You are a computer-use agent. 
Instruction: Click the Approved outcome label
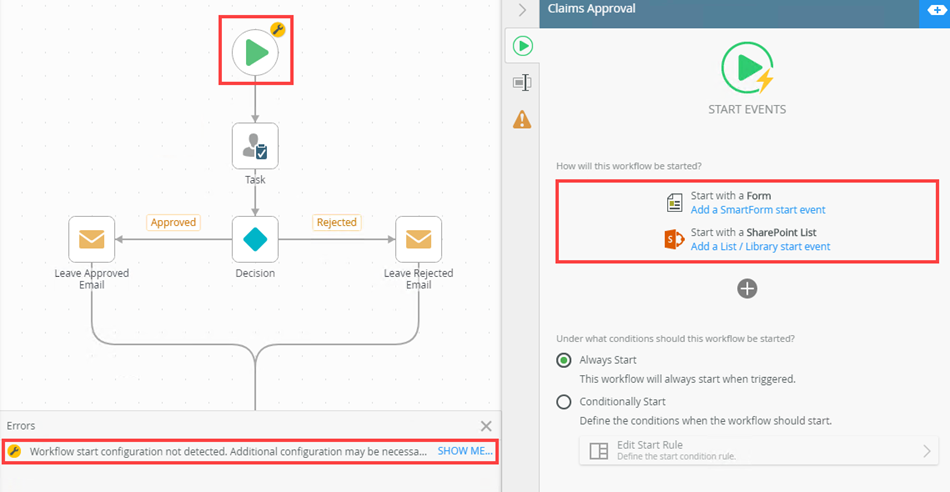[x=173, y=222]
